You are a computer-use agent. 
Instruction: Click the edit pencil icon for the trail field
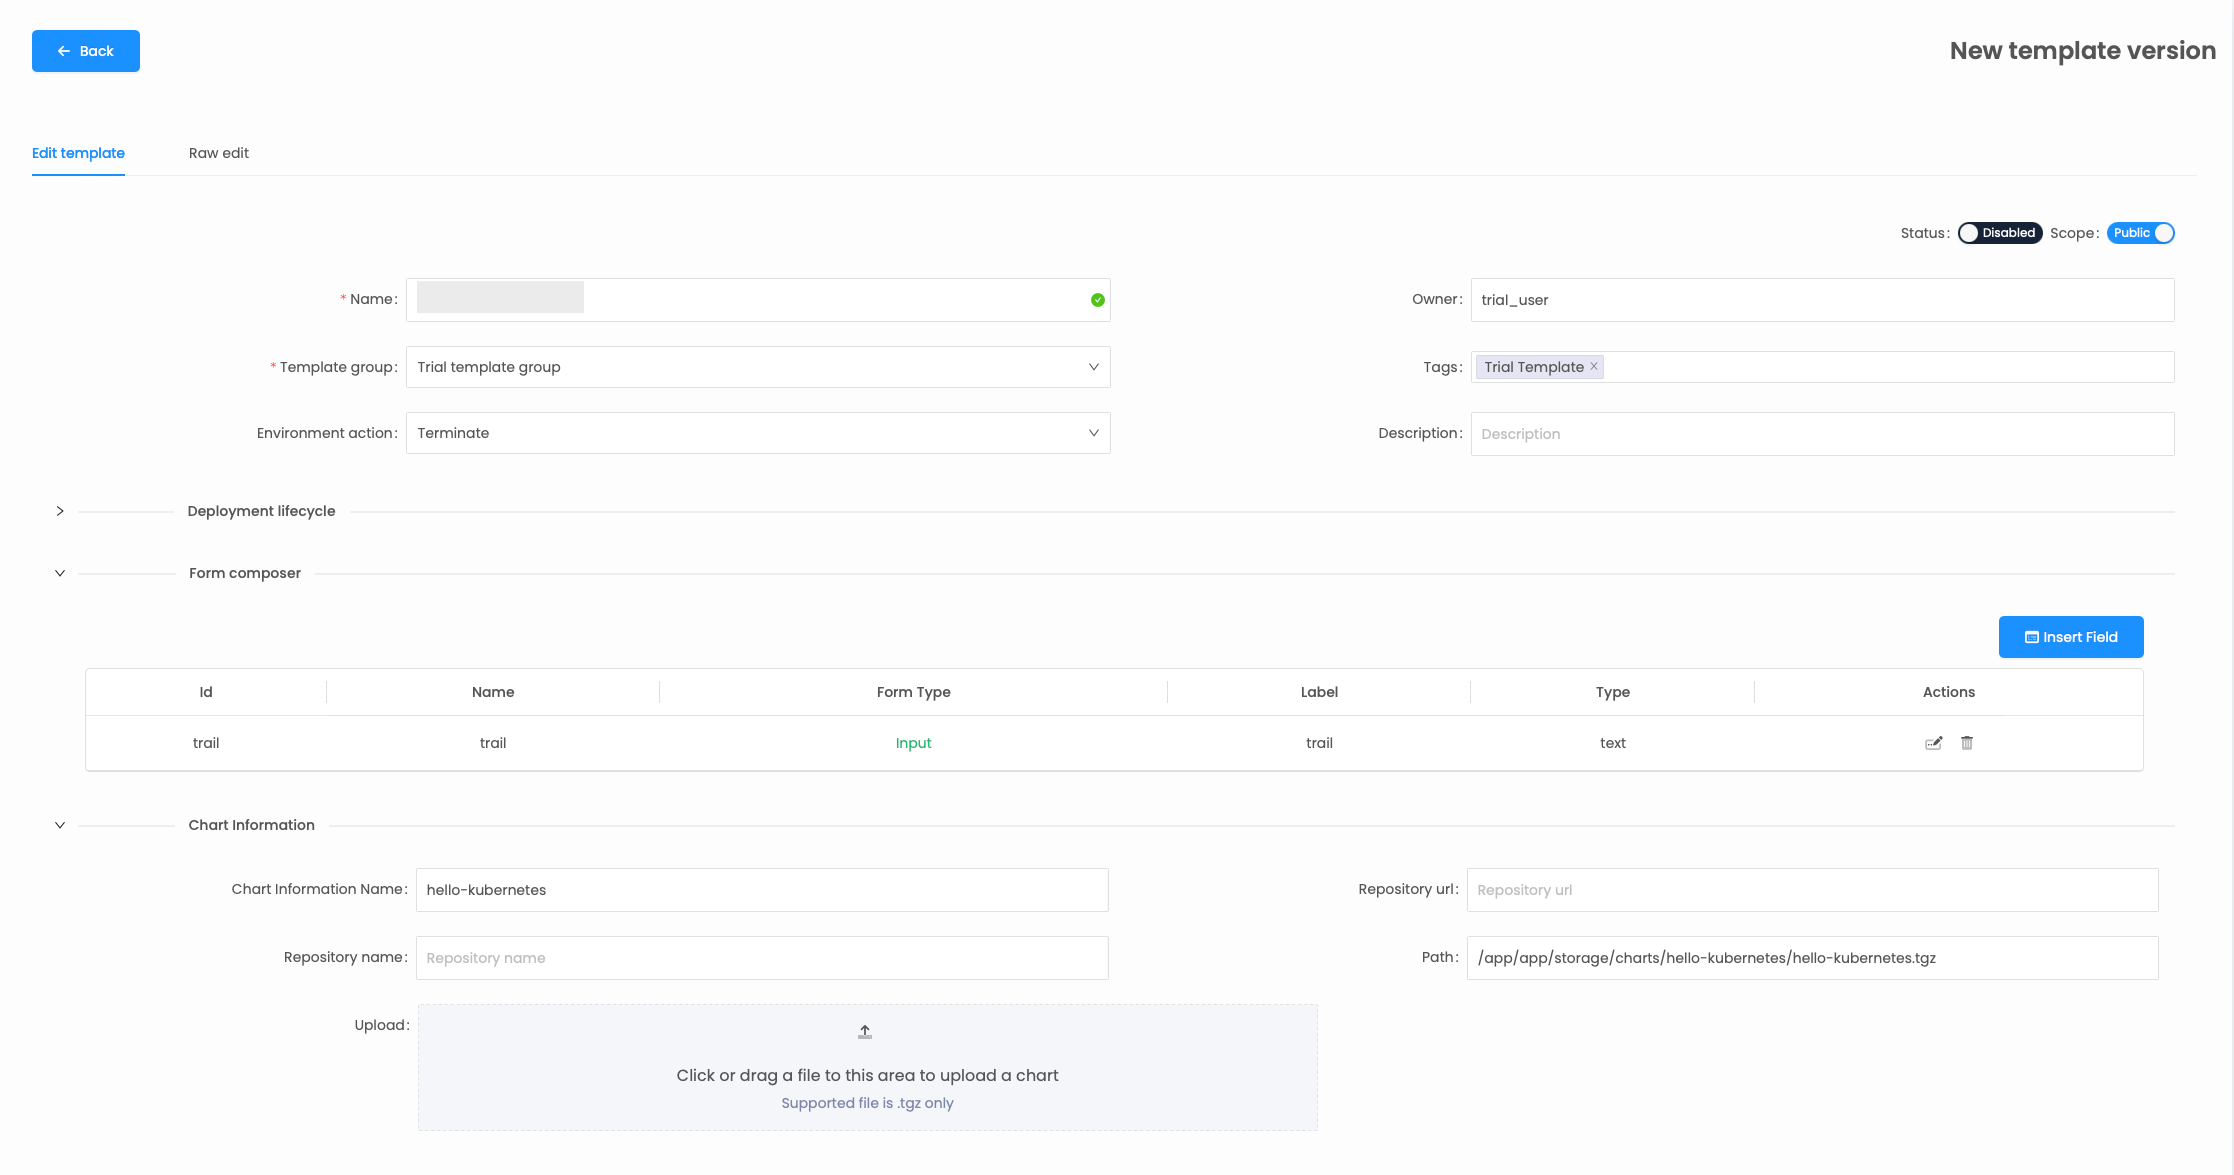(1932, 743)
